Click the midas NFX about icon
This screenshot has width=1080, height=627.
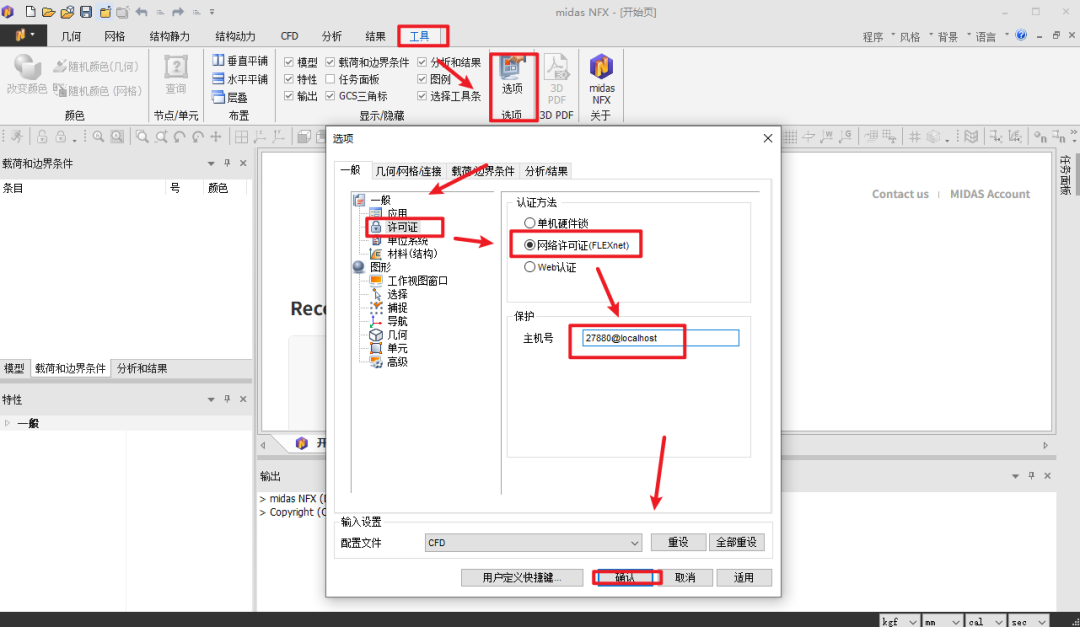(x=601, y=79)
